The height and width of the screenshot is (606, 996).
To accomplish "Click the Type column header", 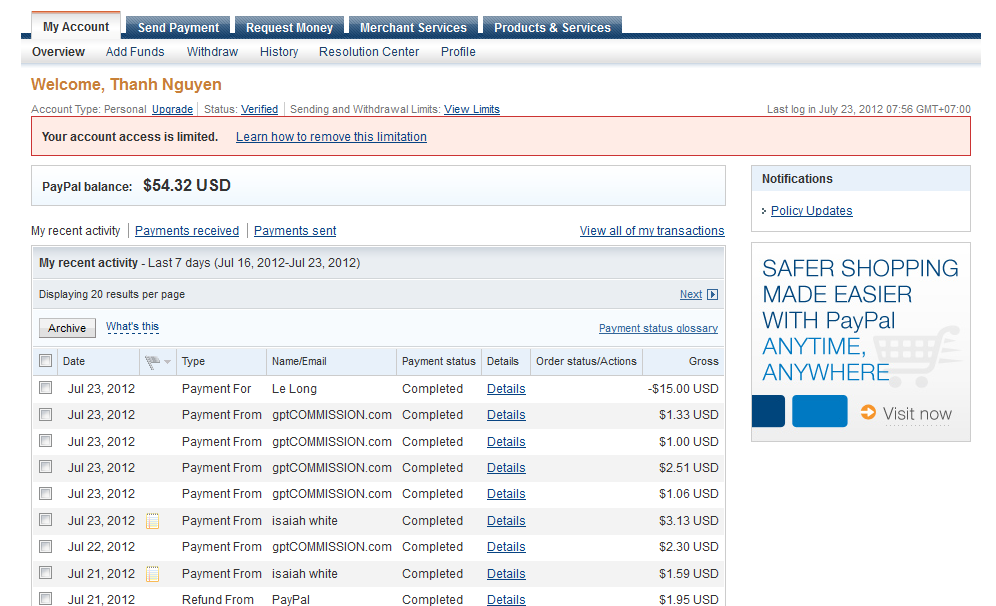I will tap(193, 361).
